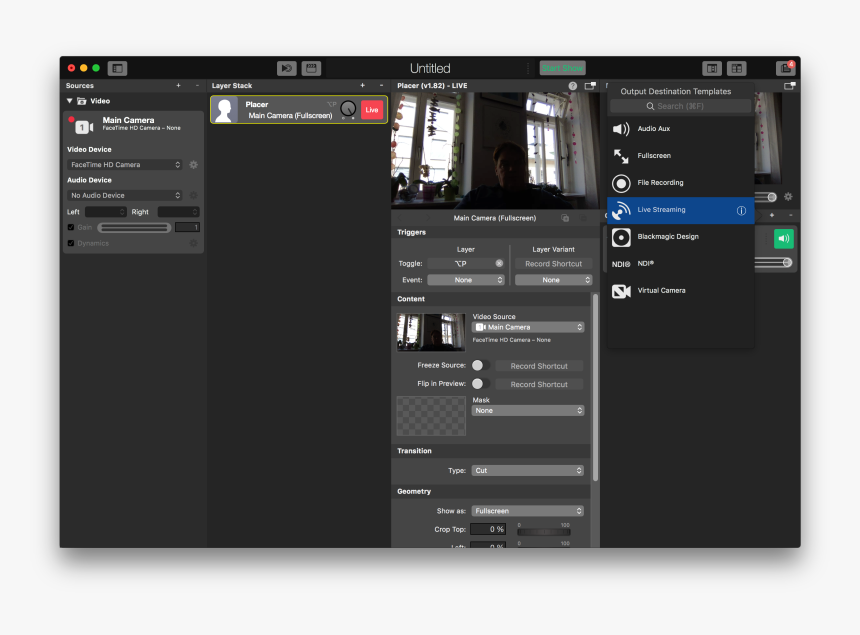Open the Placer help question mark

(573, 86)
